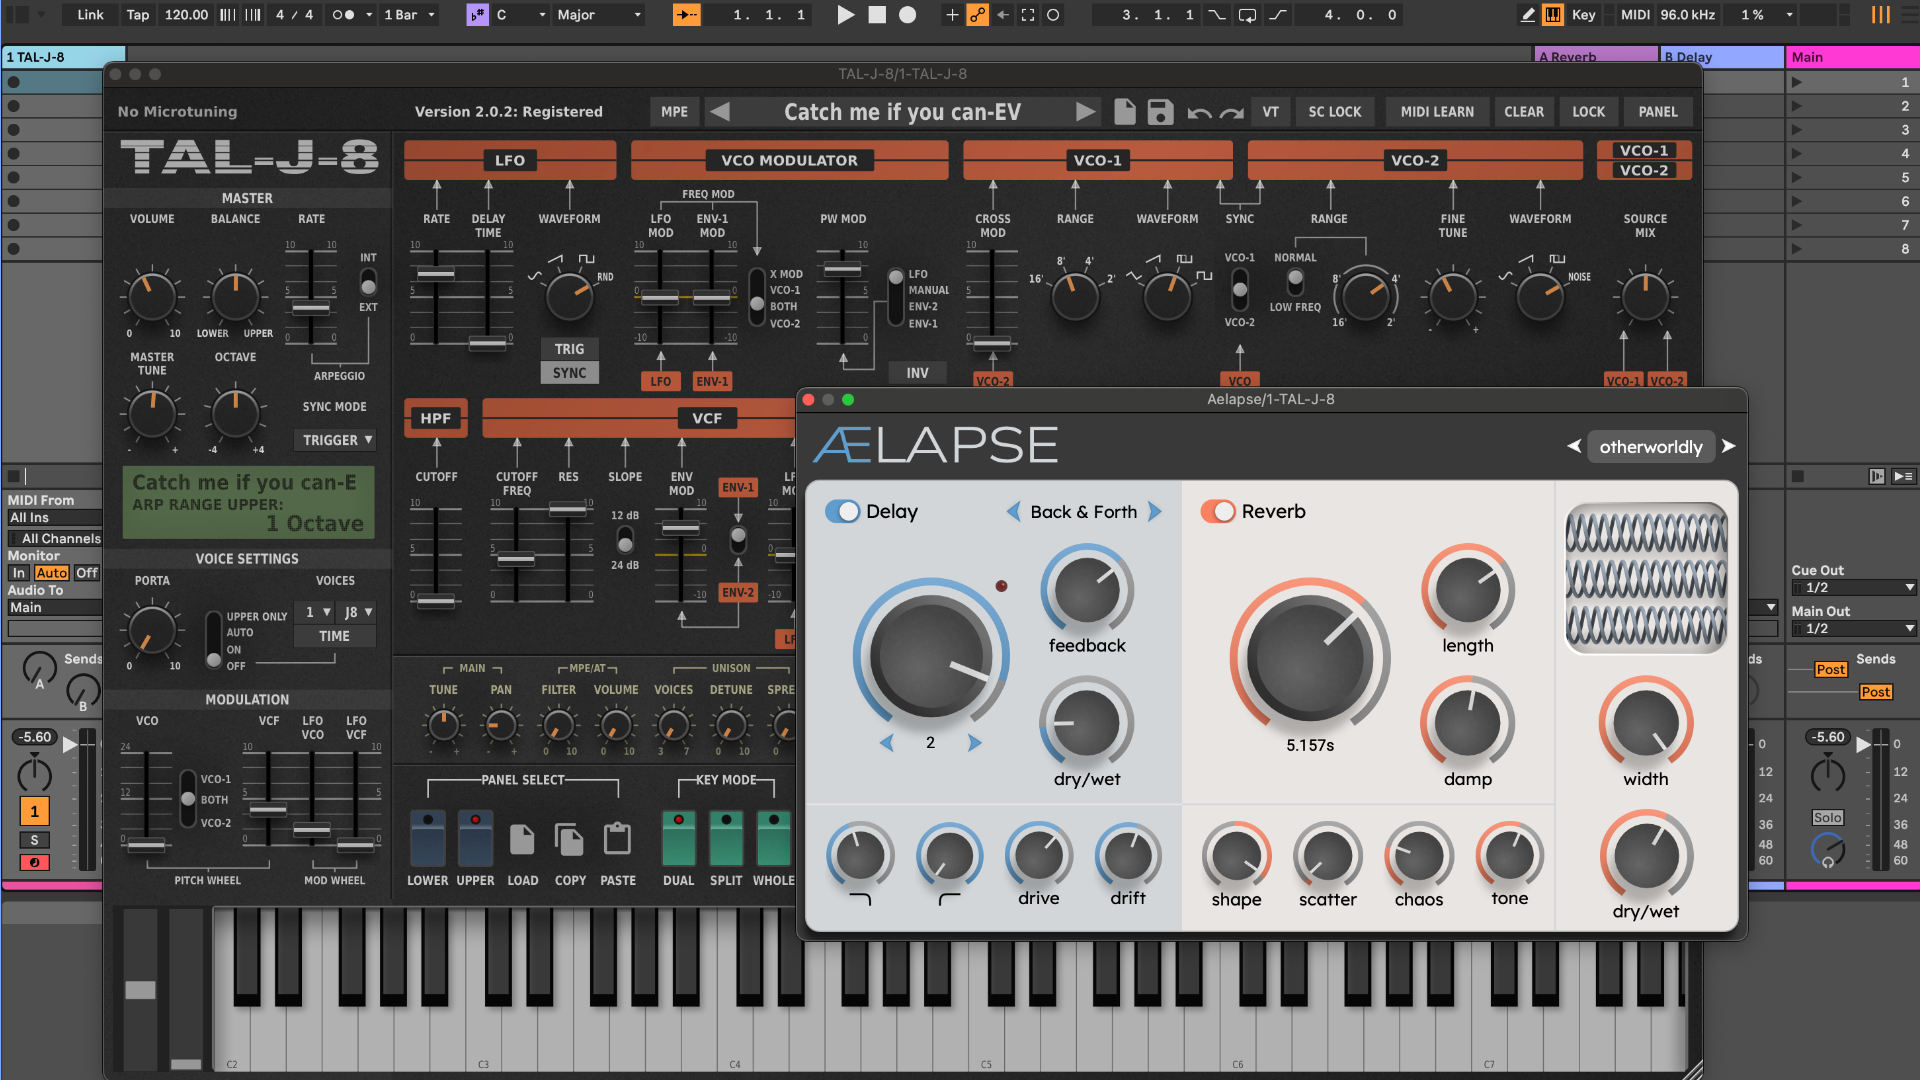Viewport: 1920px width, 1080px height.
Task: Click the panel PASTE clipboard icon
Action: tap(617, 840)
